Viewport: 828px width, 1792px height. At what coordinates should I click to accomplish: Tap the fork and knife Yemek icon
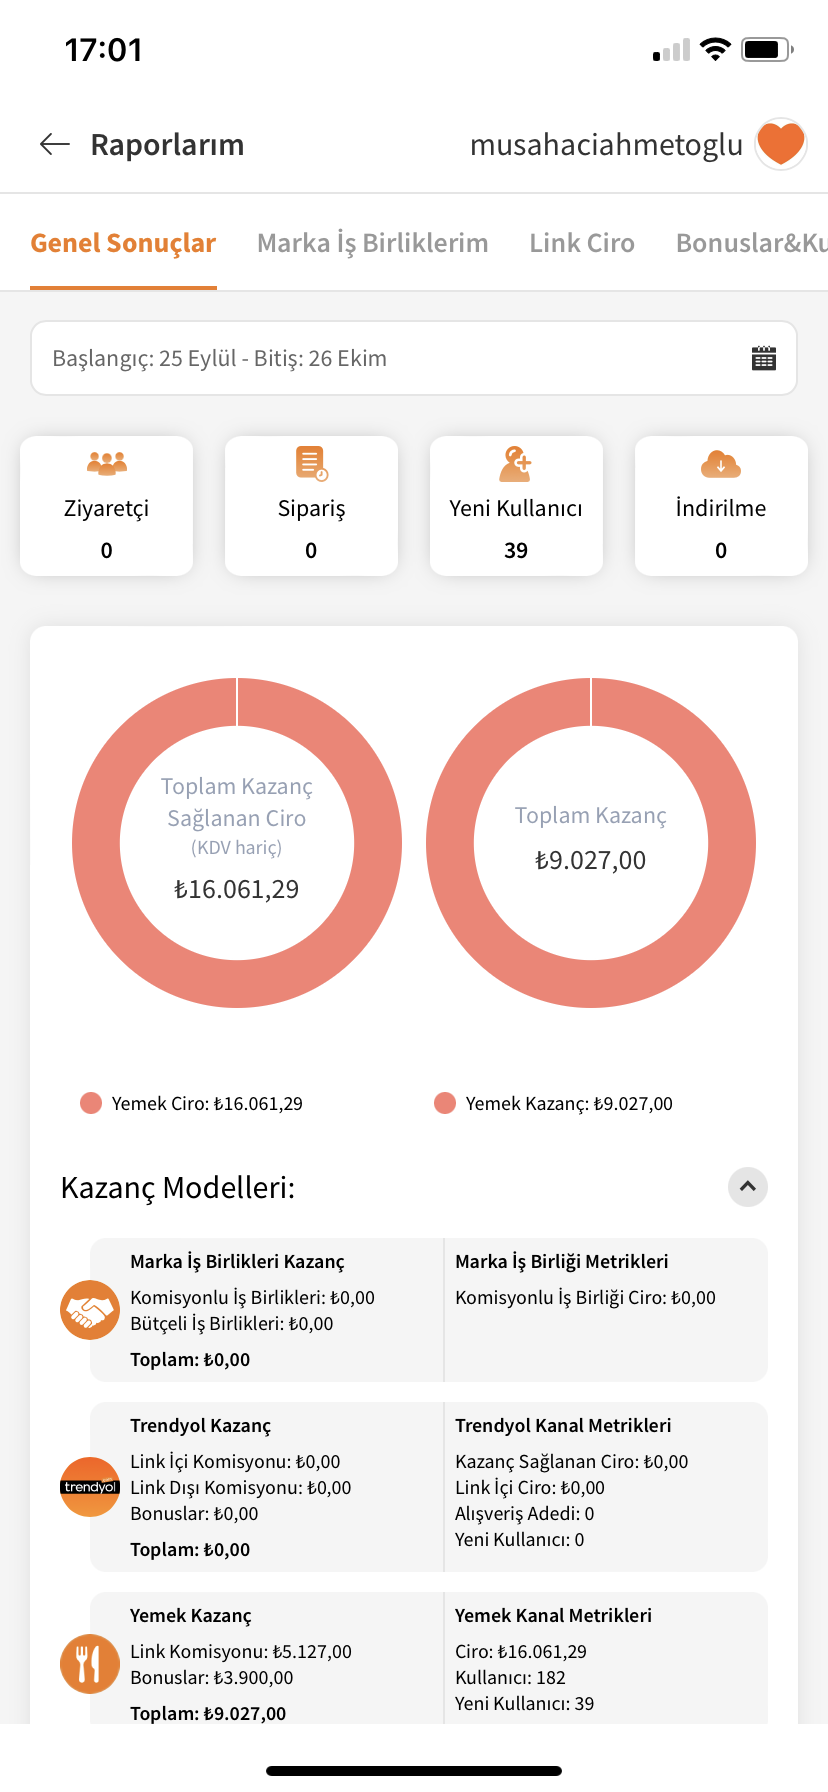tap(90, 1664)
